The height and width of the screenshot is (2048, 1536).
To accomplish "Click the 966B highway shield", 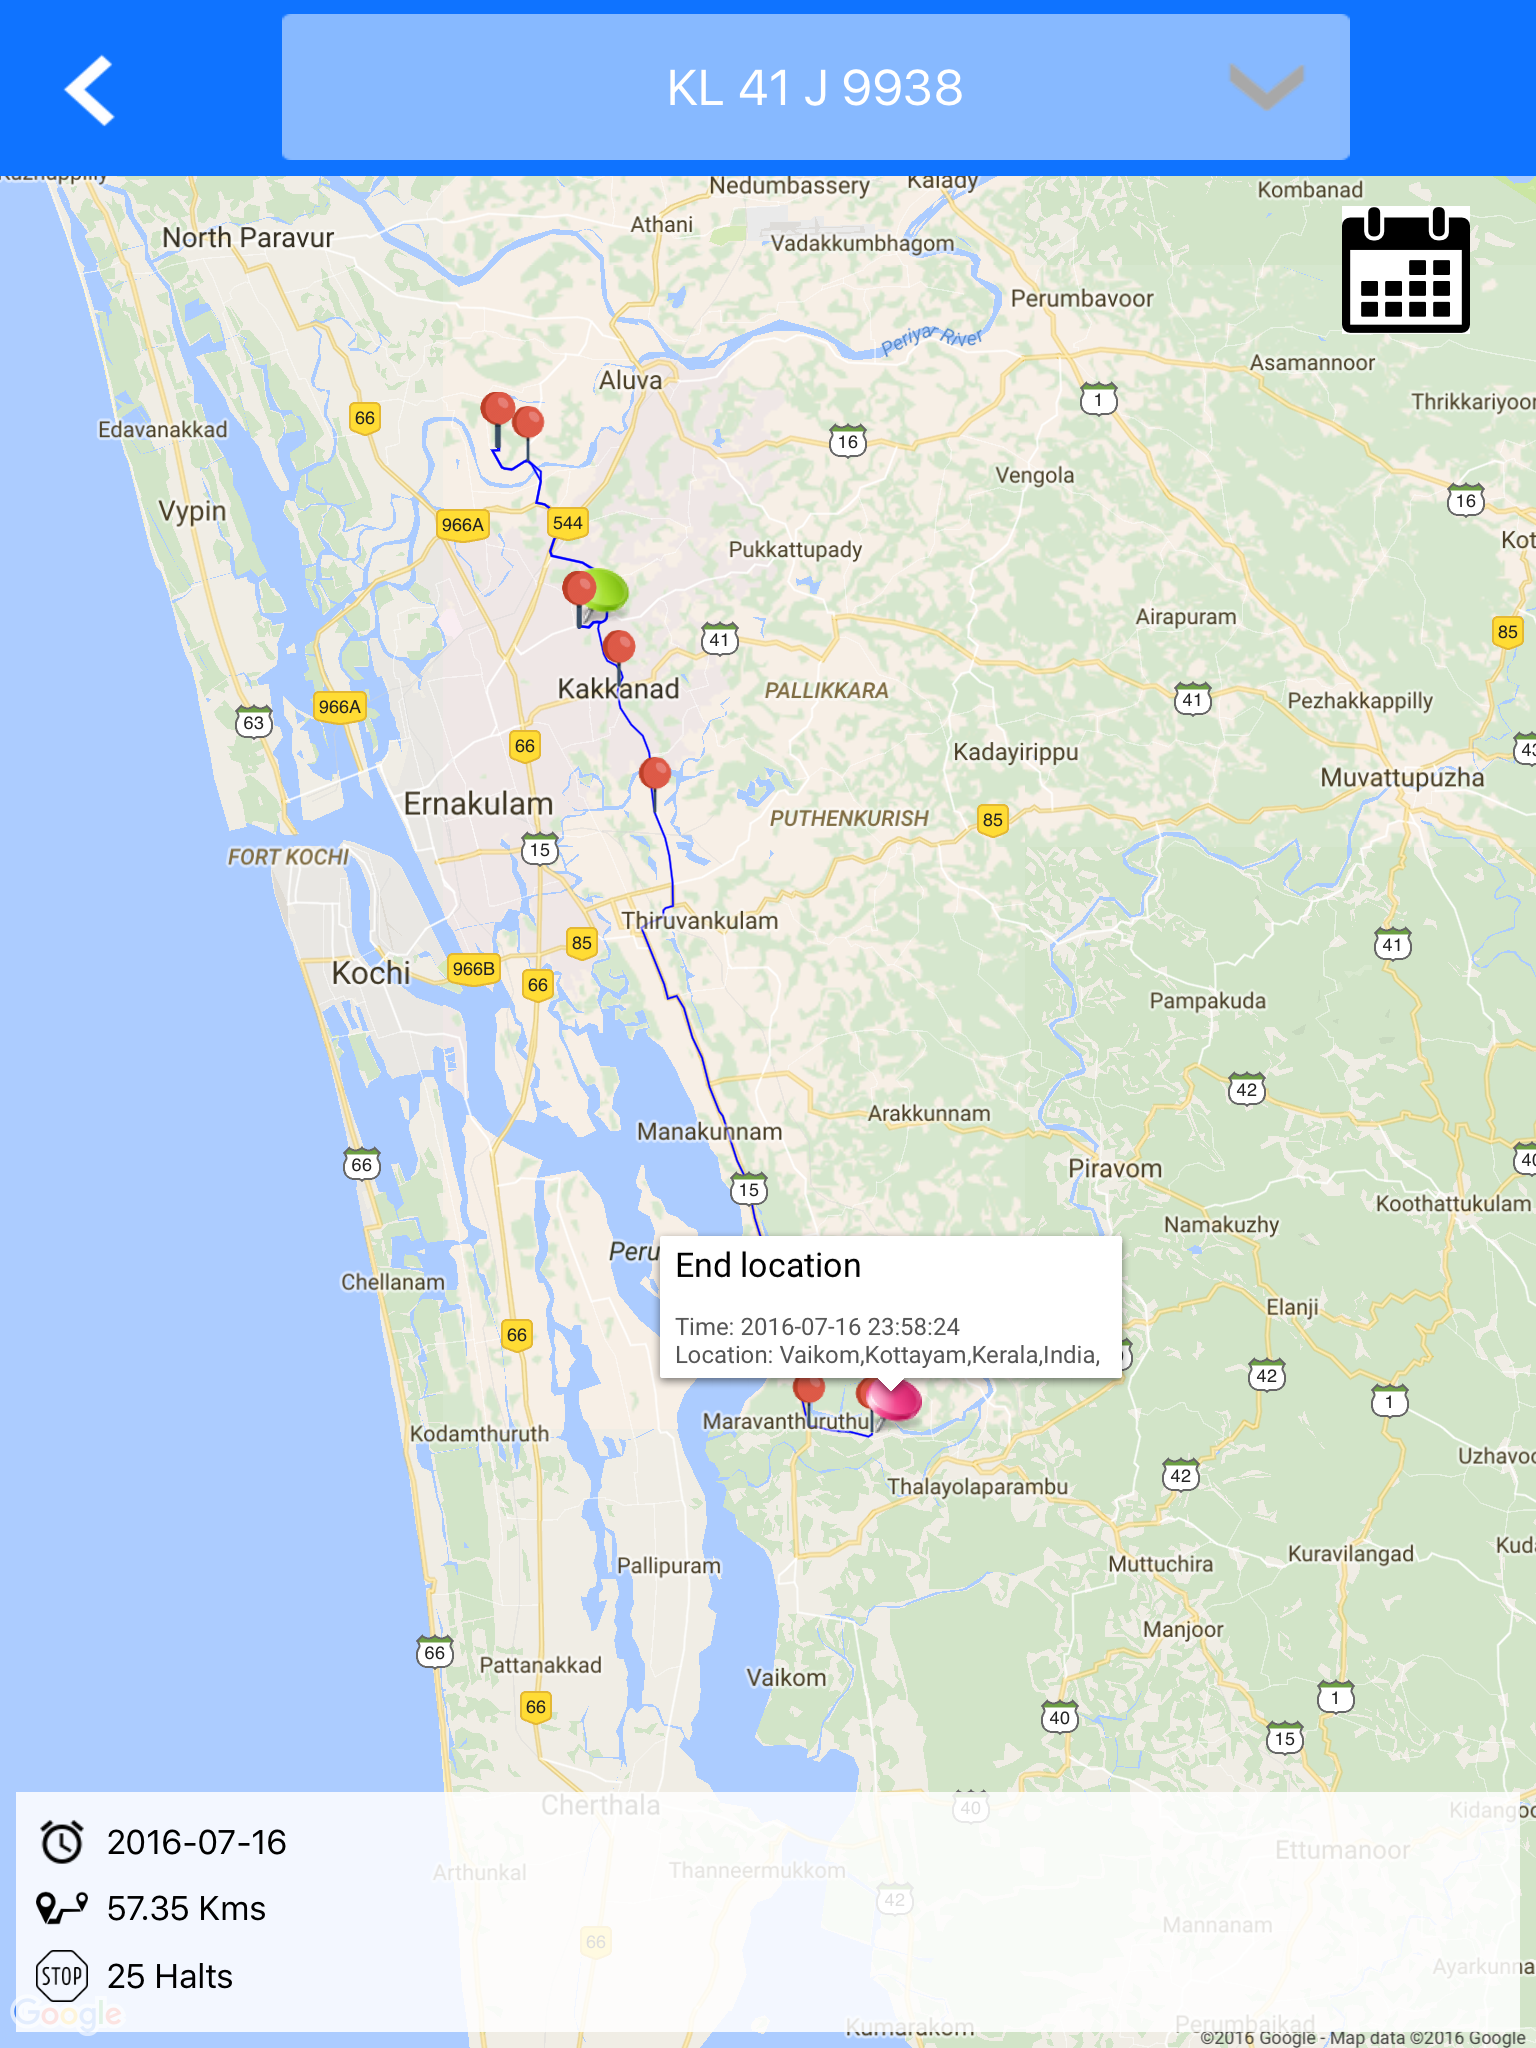I will (473, 968).
